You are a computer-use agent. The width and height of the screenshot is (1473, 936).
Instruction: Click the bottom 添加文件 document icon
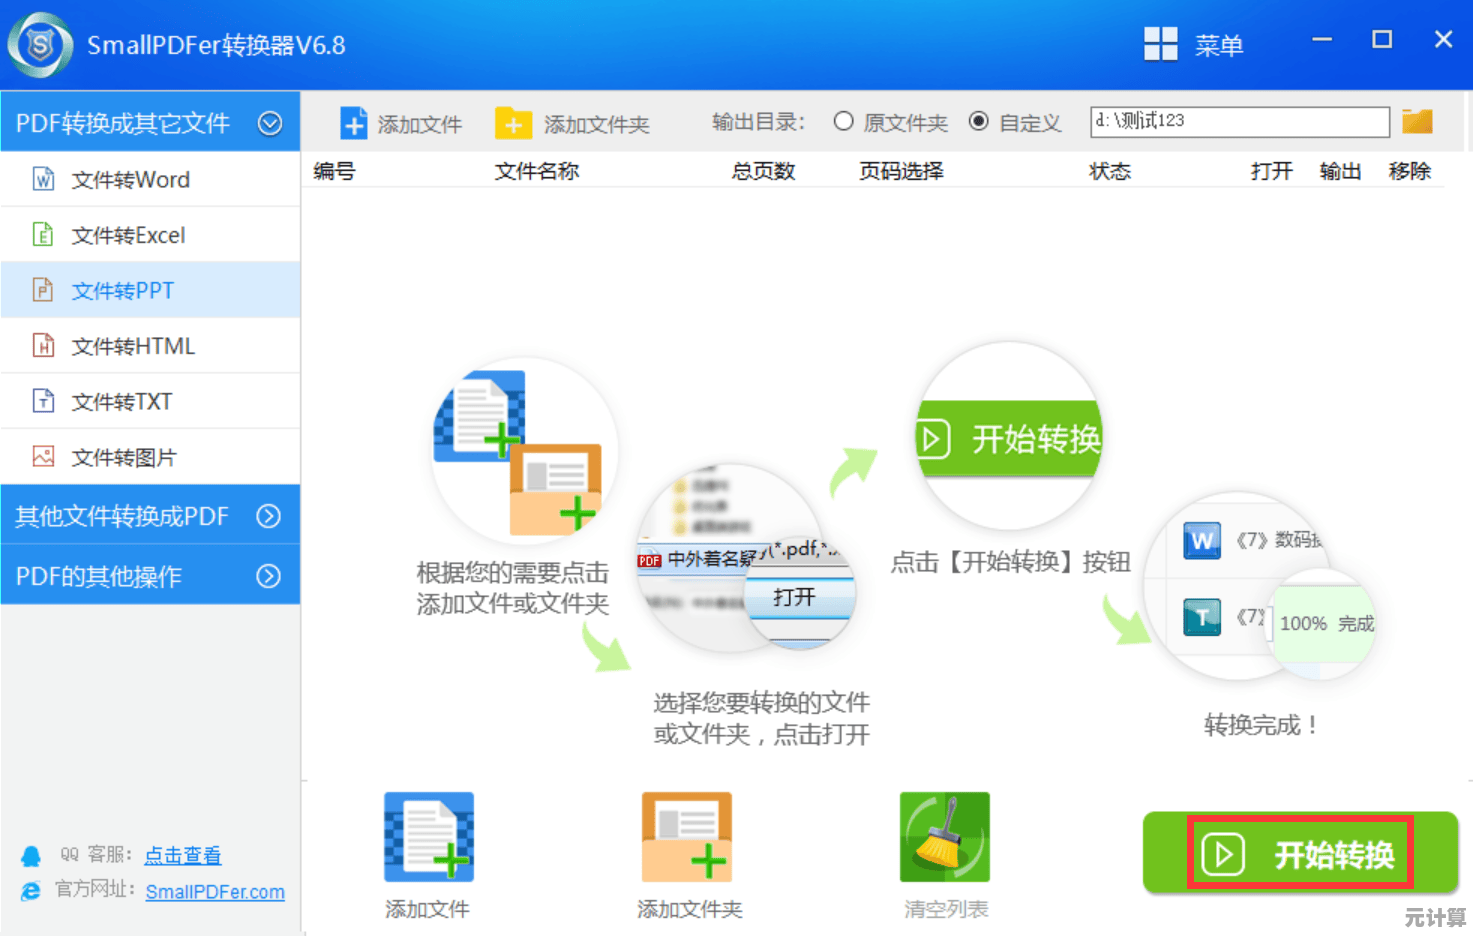pyautogui.click(x=428, y=836)
